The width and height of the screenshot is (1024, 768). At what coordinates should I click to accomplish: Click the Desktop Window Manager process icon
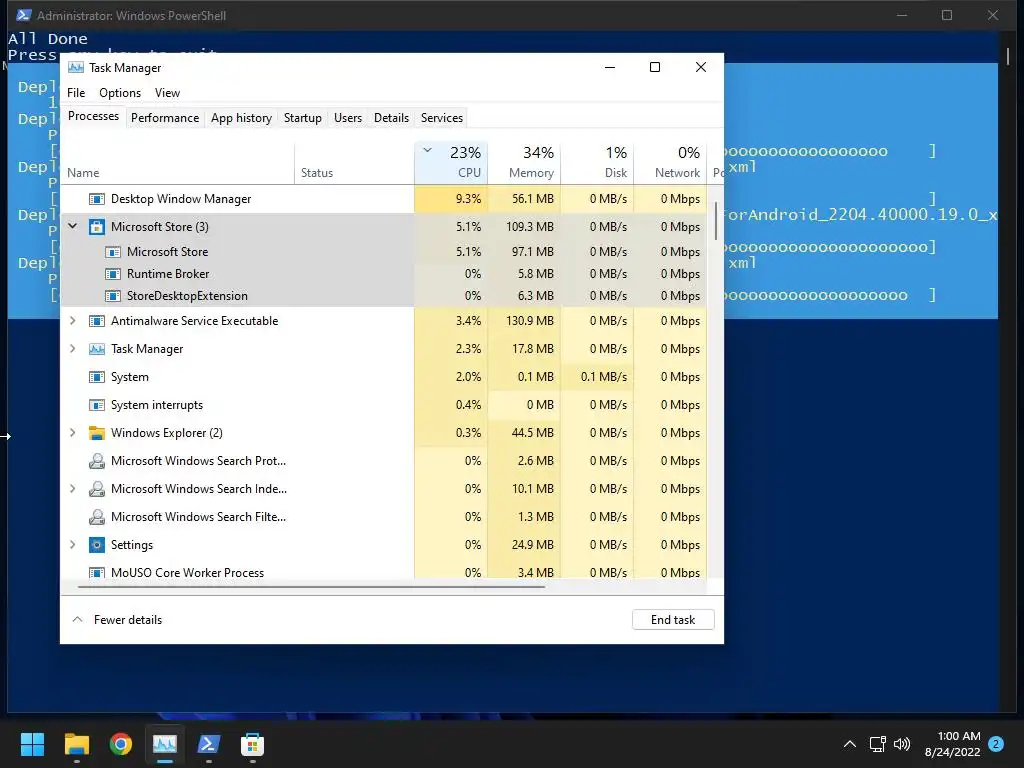(x=97, y=199)
